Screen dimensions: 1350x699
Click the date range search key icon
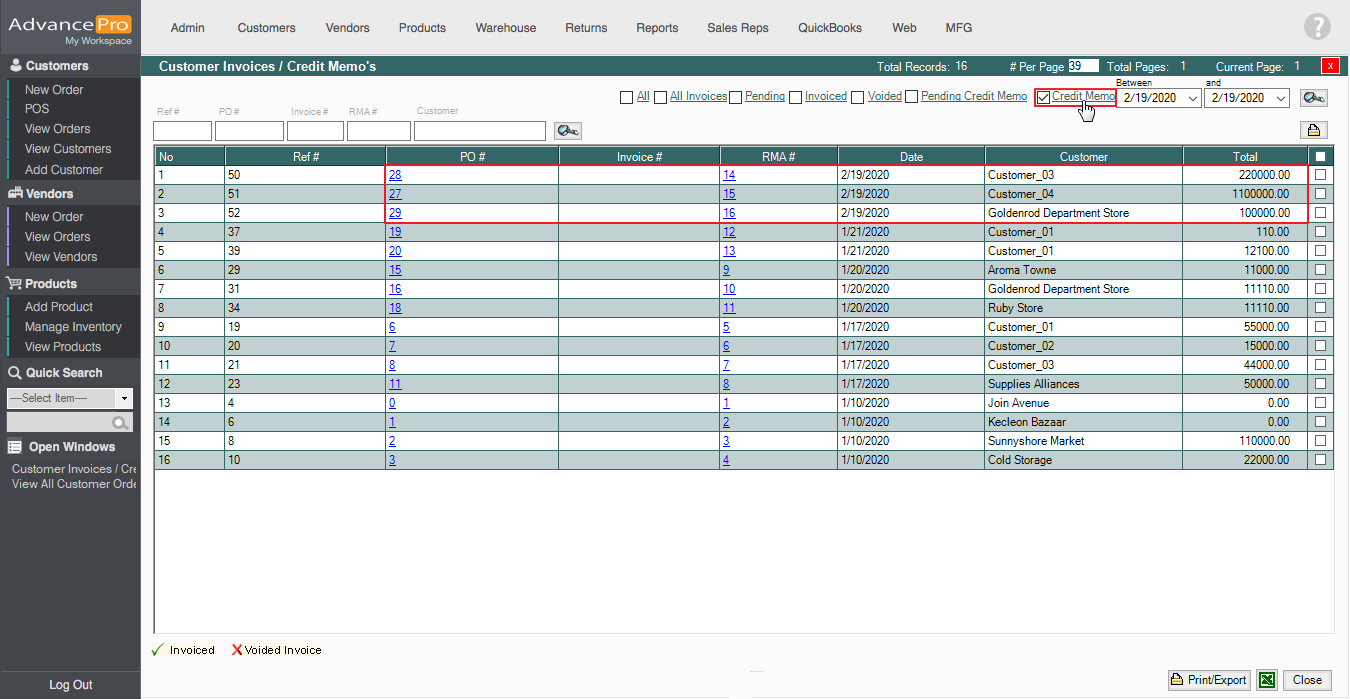[x=1314, y=98]
